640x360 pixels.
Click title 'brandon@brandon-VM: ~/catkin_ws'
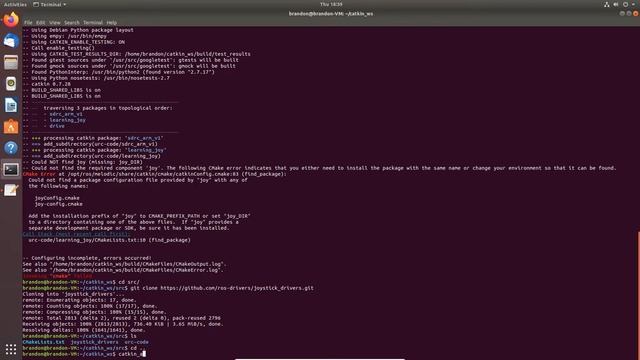click(331, 13)
